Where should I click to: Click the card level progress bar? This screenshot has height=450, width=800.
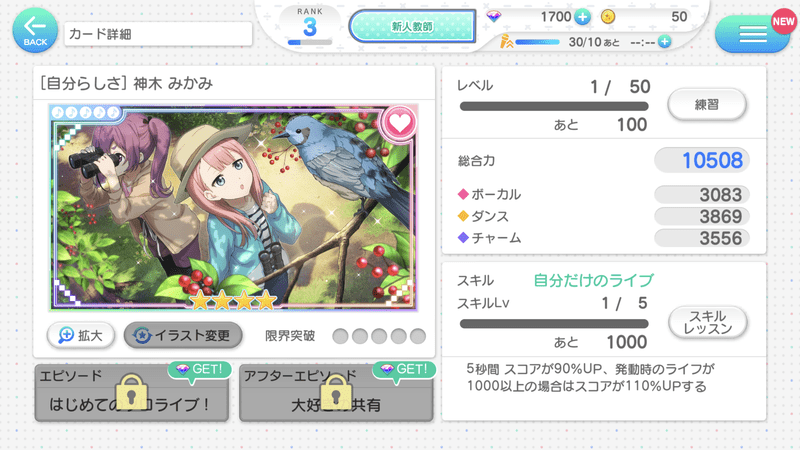(554, 107)
